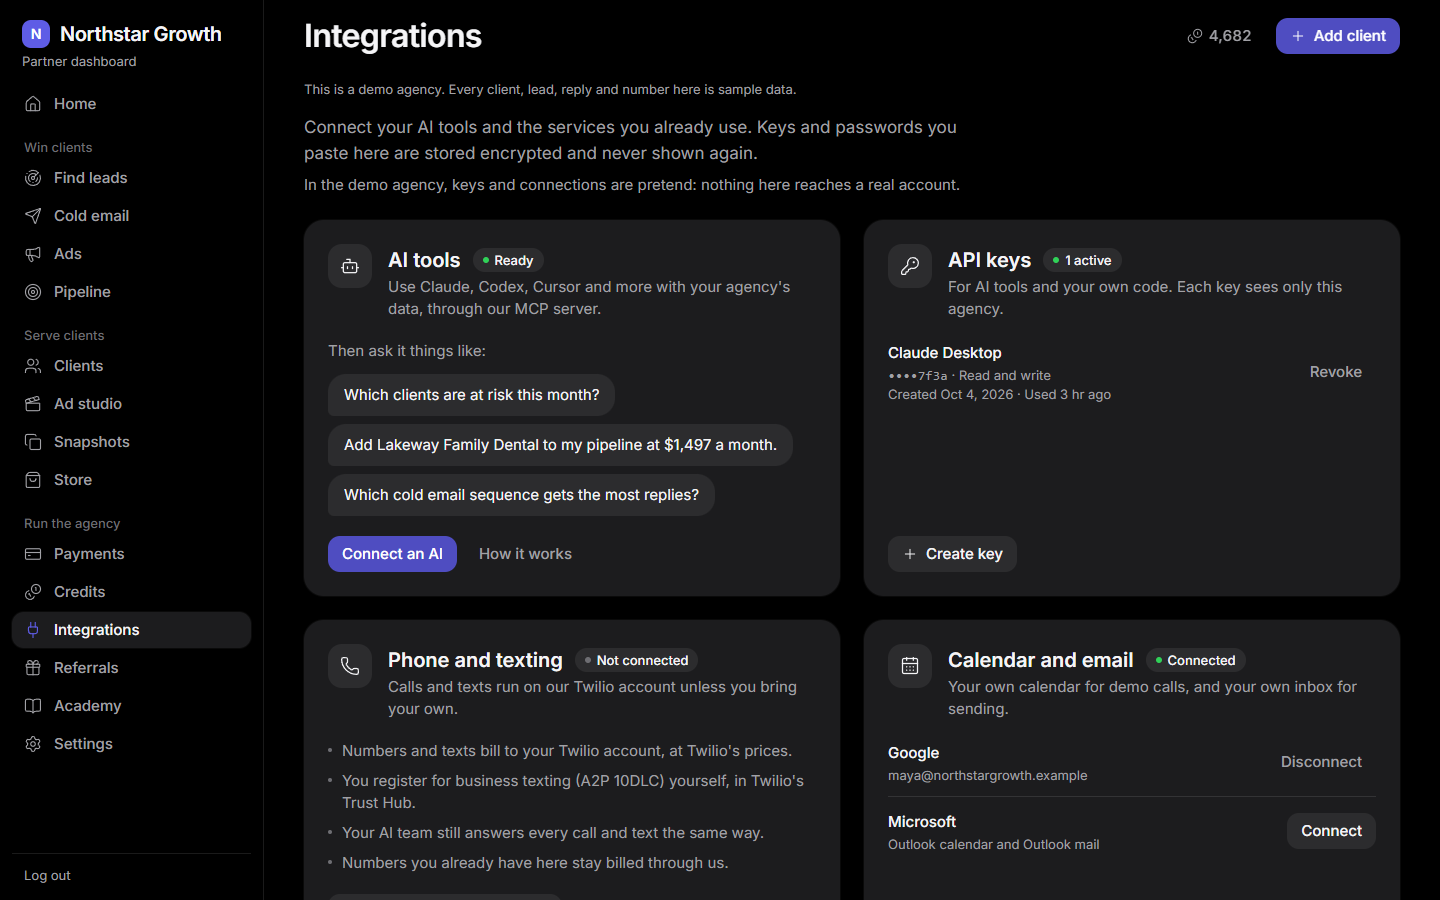The image size is (1440, 900).
Task: Click the Create key button
Action: click(x=952, y=554)
